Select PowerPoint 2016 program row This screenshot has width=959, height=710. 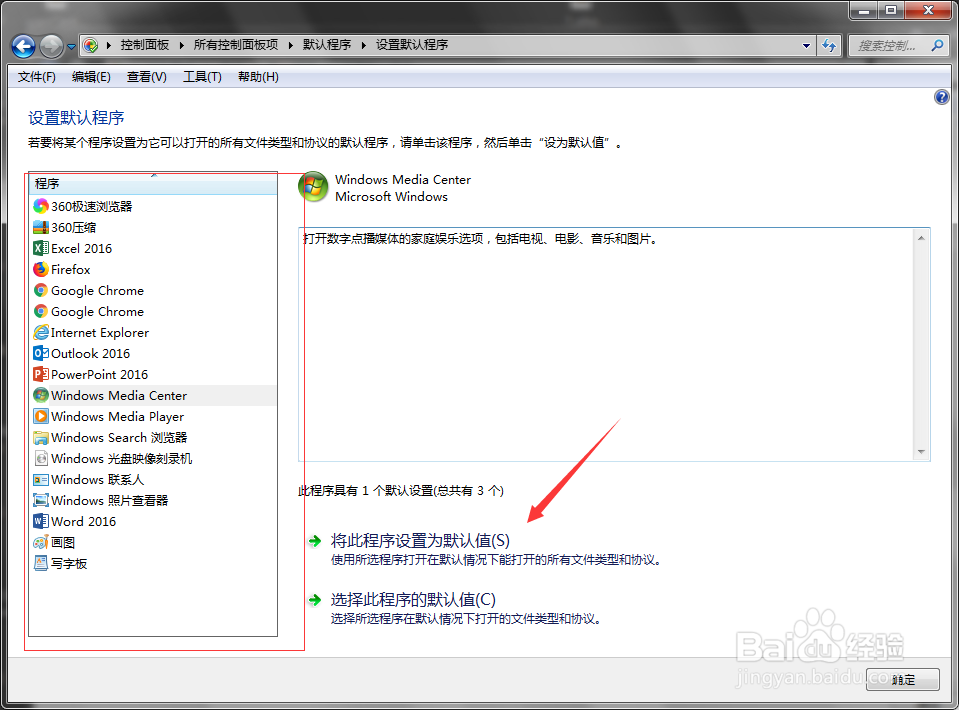[x=153, y=374]
